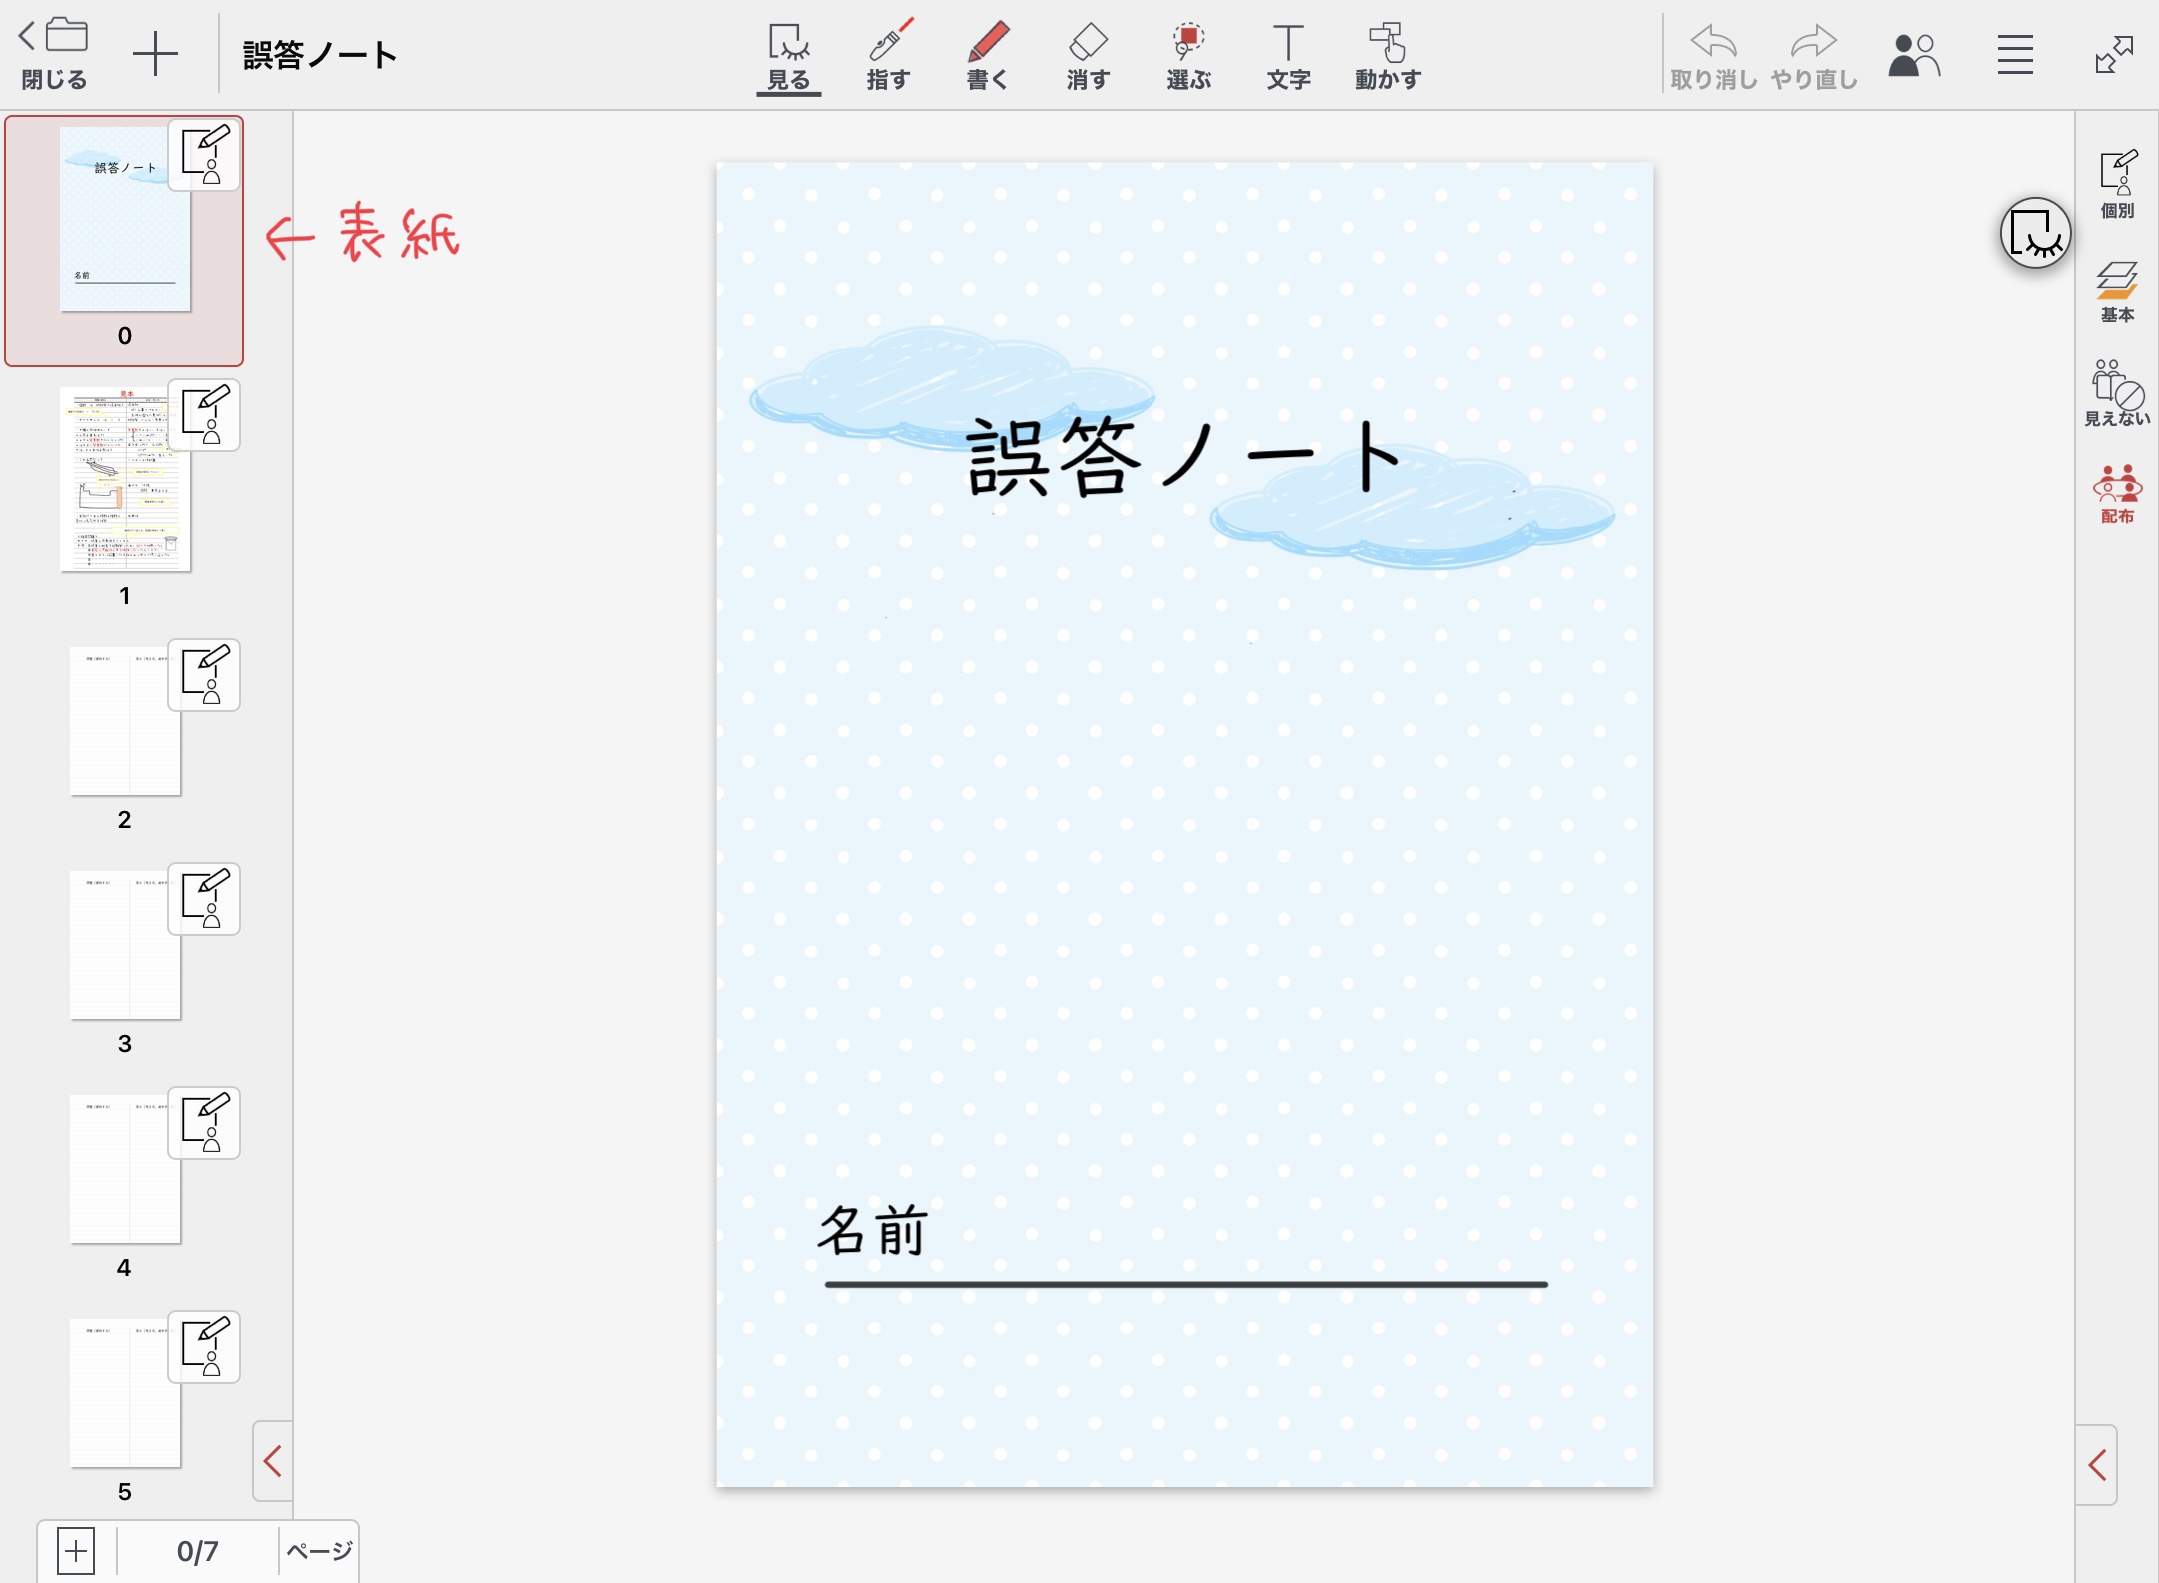
Task: Collapse the left page thumbnail panel
Action: [272, 1461]
